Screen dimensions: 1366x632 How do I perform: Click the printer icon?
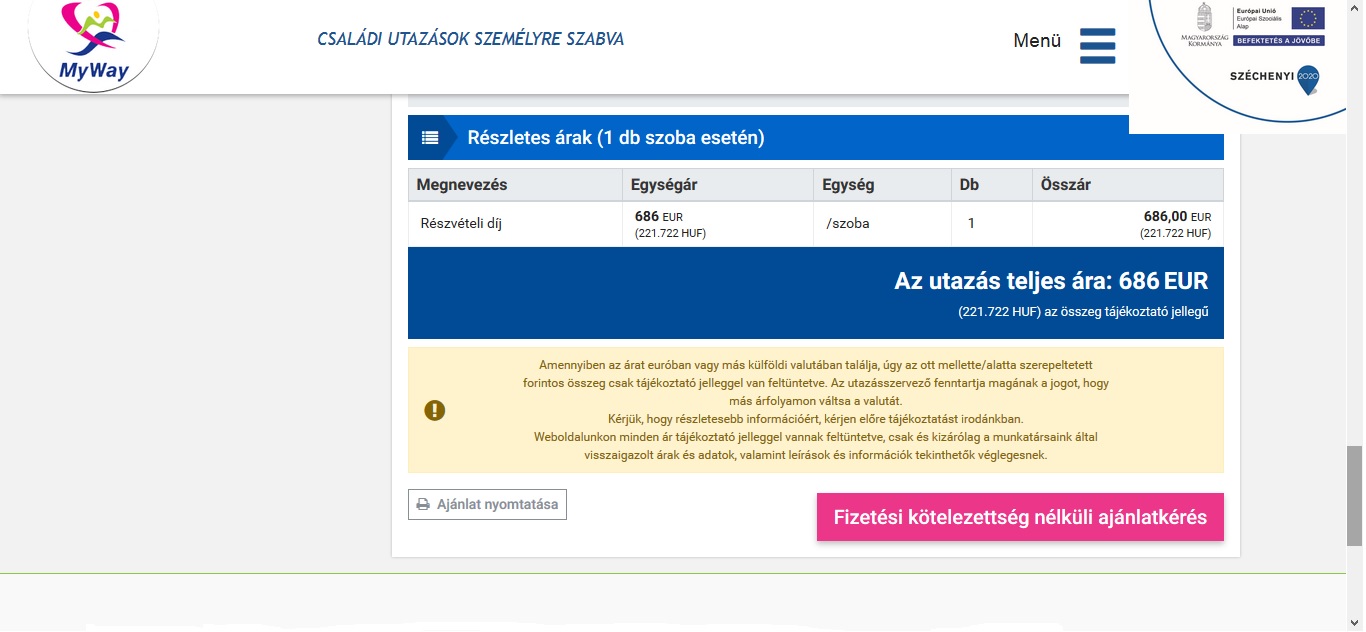423,505
